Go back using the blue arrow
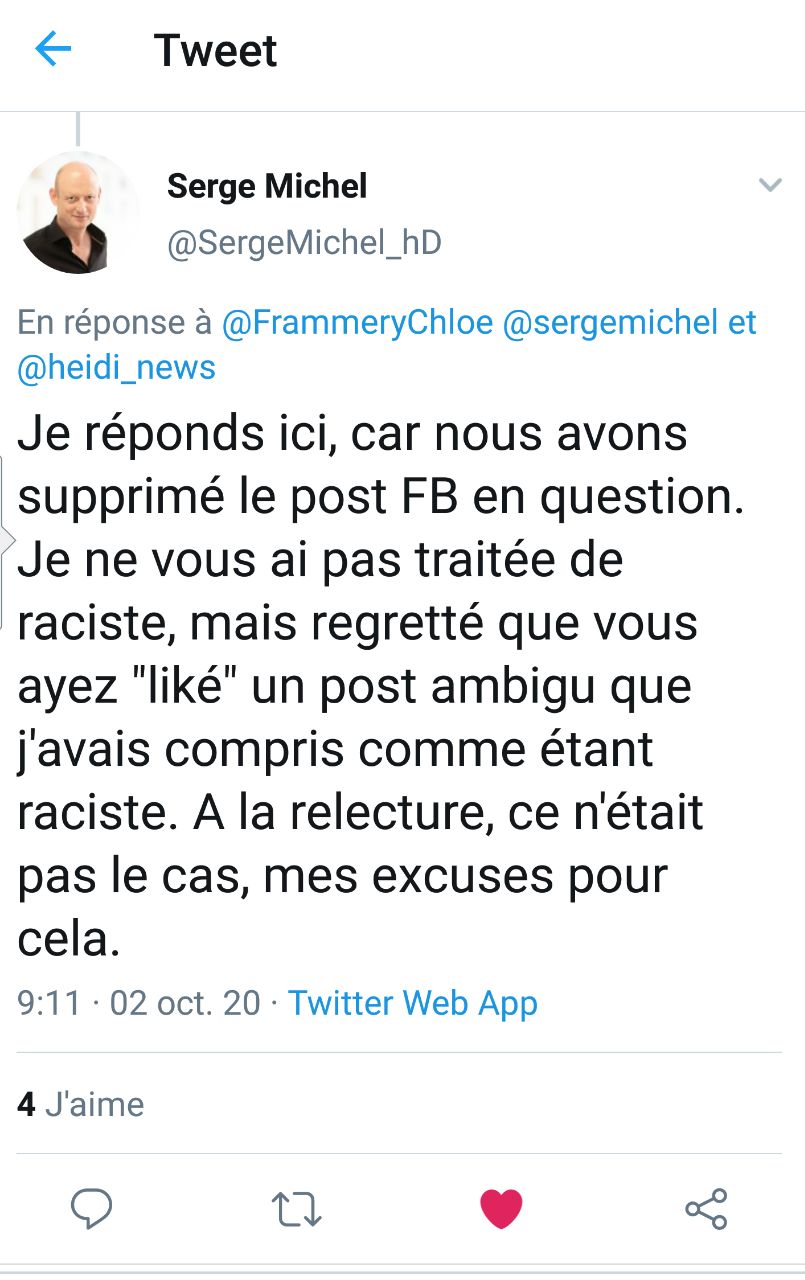This screenshot has width=805, height=1280. click(53, 49)
